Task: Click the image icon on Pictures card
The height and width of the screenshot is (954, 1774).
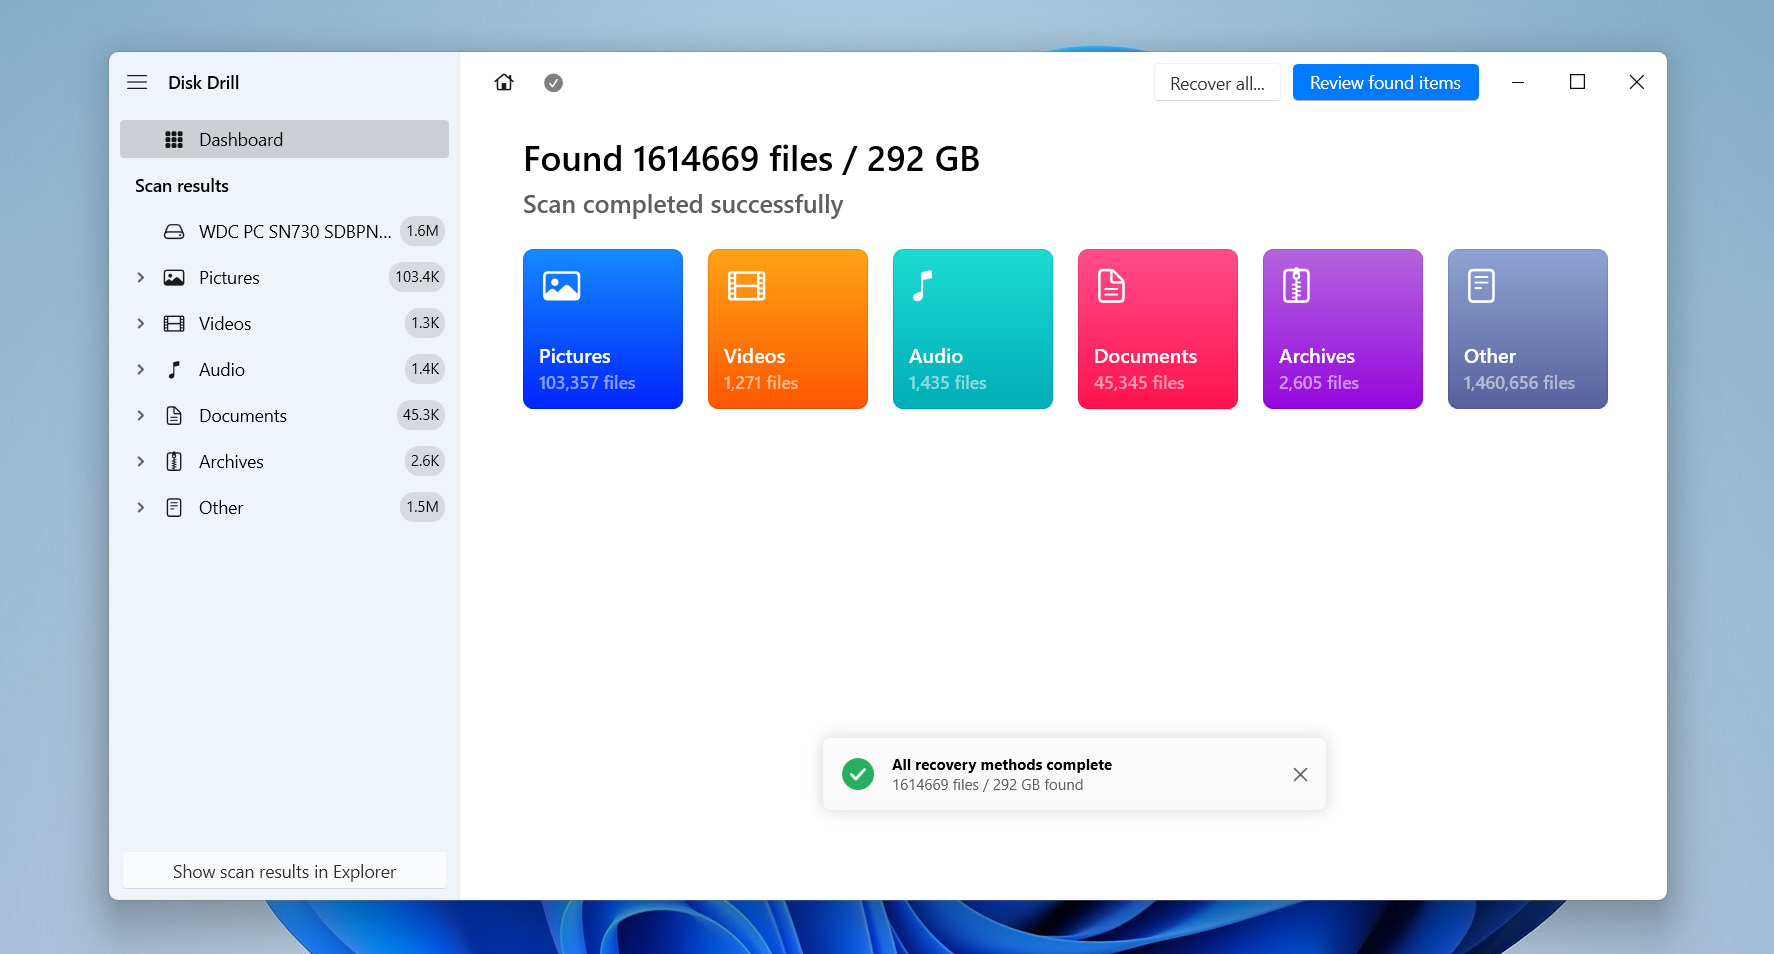Action: pyautogui.click(x=561, y=286)
